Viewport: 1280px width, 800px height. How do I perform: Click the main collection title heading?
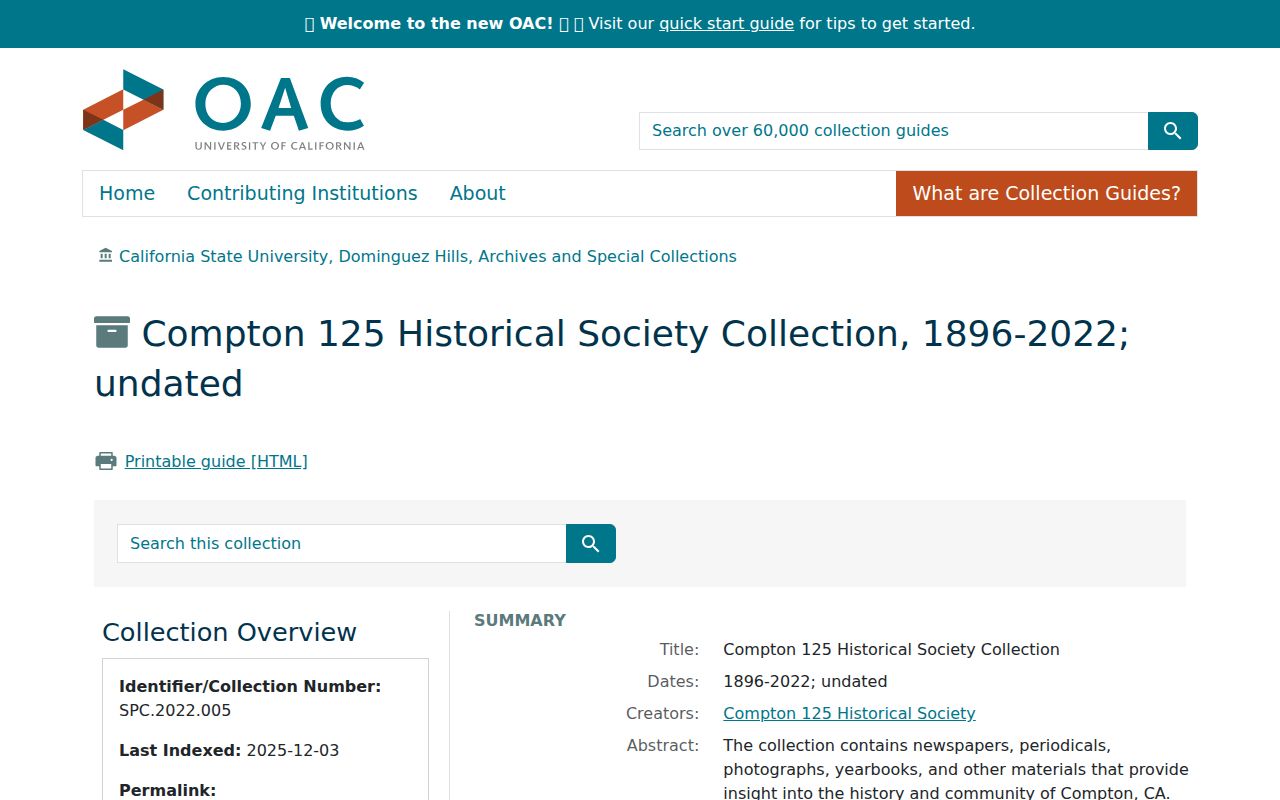(x=612, y=358)
